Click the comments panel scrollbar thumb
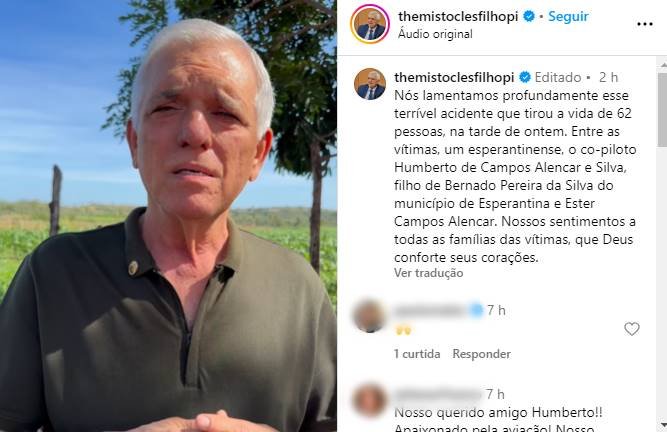This screenshot has width=667, height=432. (662, 110)
